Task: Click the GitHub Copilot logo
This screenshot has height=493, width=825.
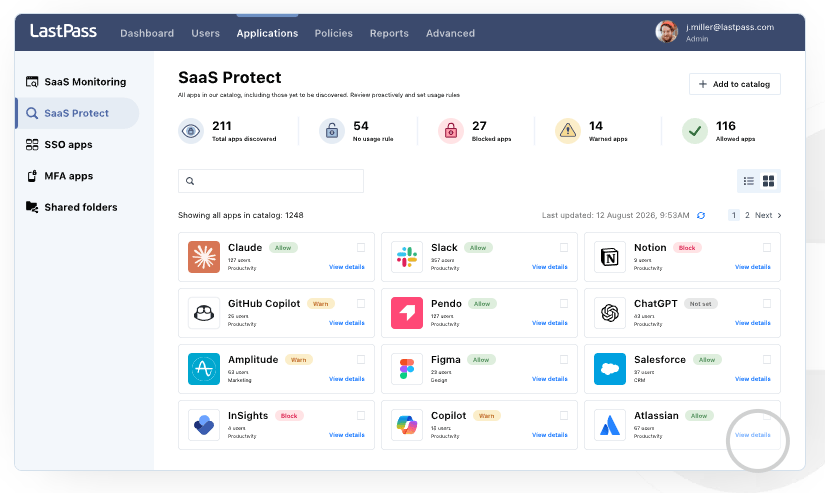Action: [x=204, y=313]
